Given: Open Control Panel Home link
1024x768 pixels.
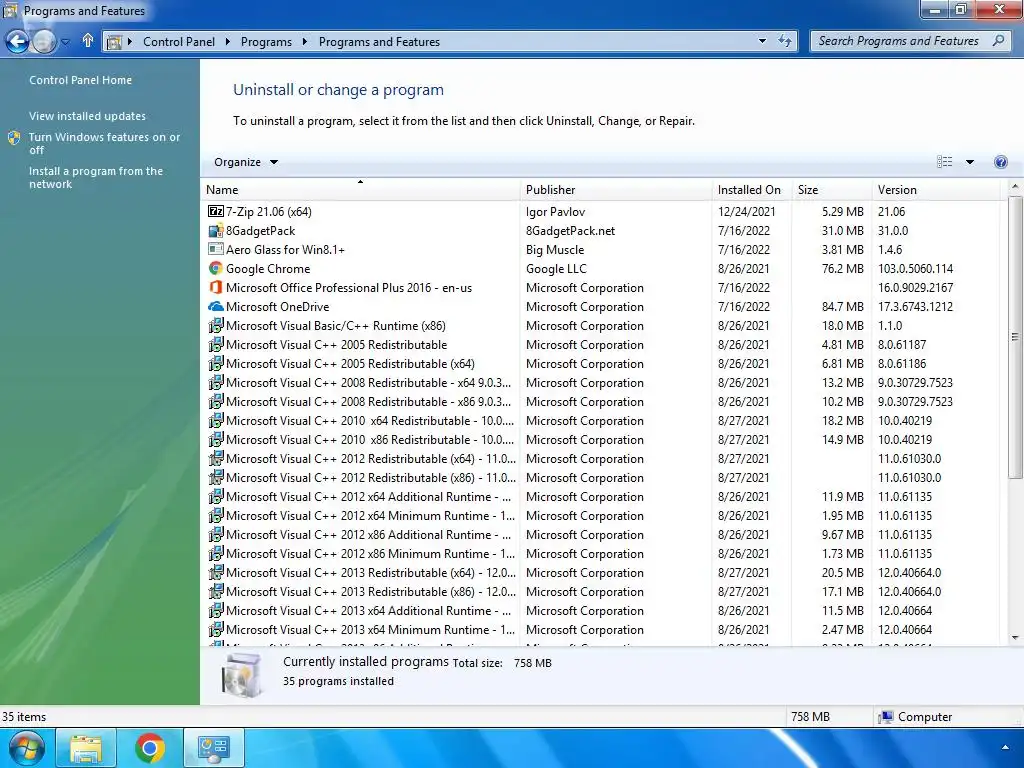Looking at the screenshot, I should [80, 80].
